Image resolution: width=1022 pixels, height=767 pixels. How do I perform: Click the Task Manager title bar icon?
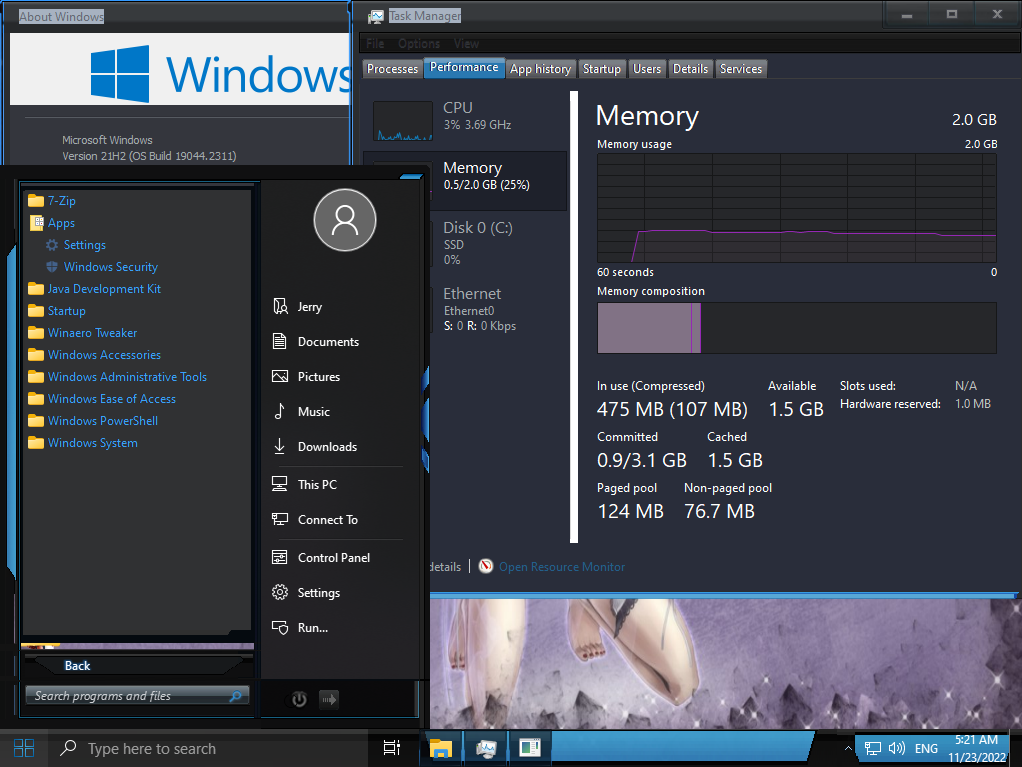click(376, 16)
